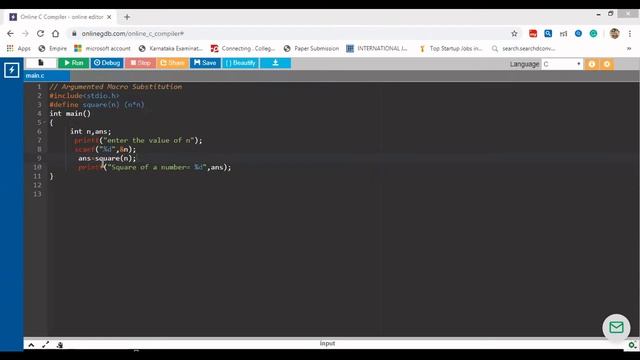
Task: Click the OnlineGDB lightning logo icon
Action: 11,70
